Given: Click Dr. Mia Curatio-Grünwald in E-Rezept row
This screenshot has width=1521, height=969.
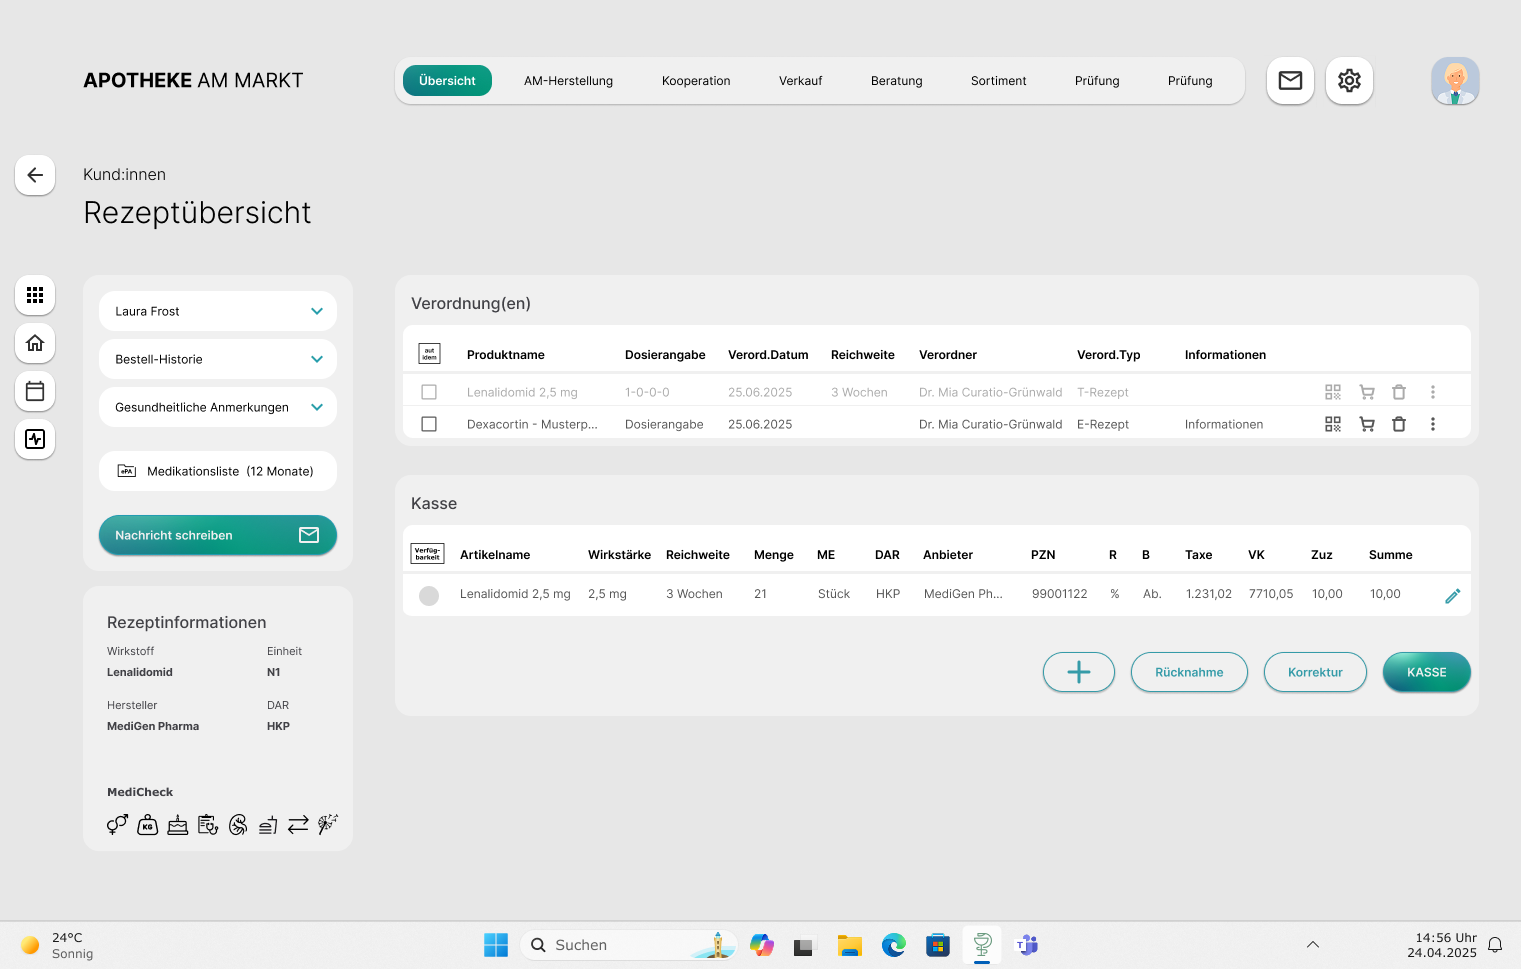Looking at the screenshot, I should click(990, 424).
